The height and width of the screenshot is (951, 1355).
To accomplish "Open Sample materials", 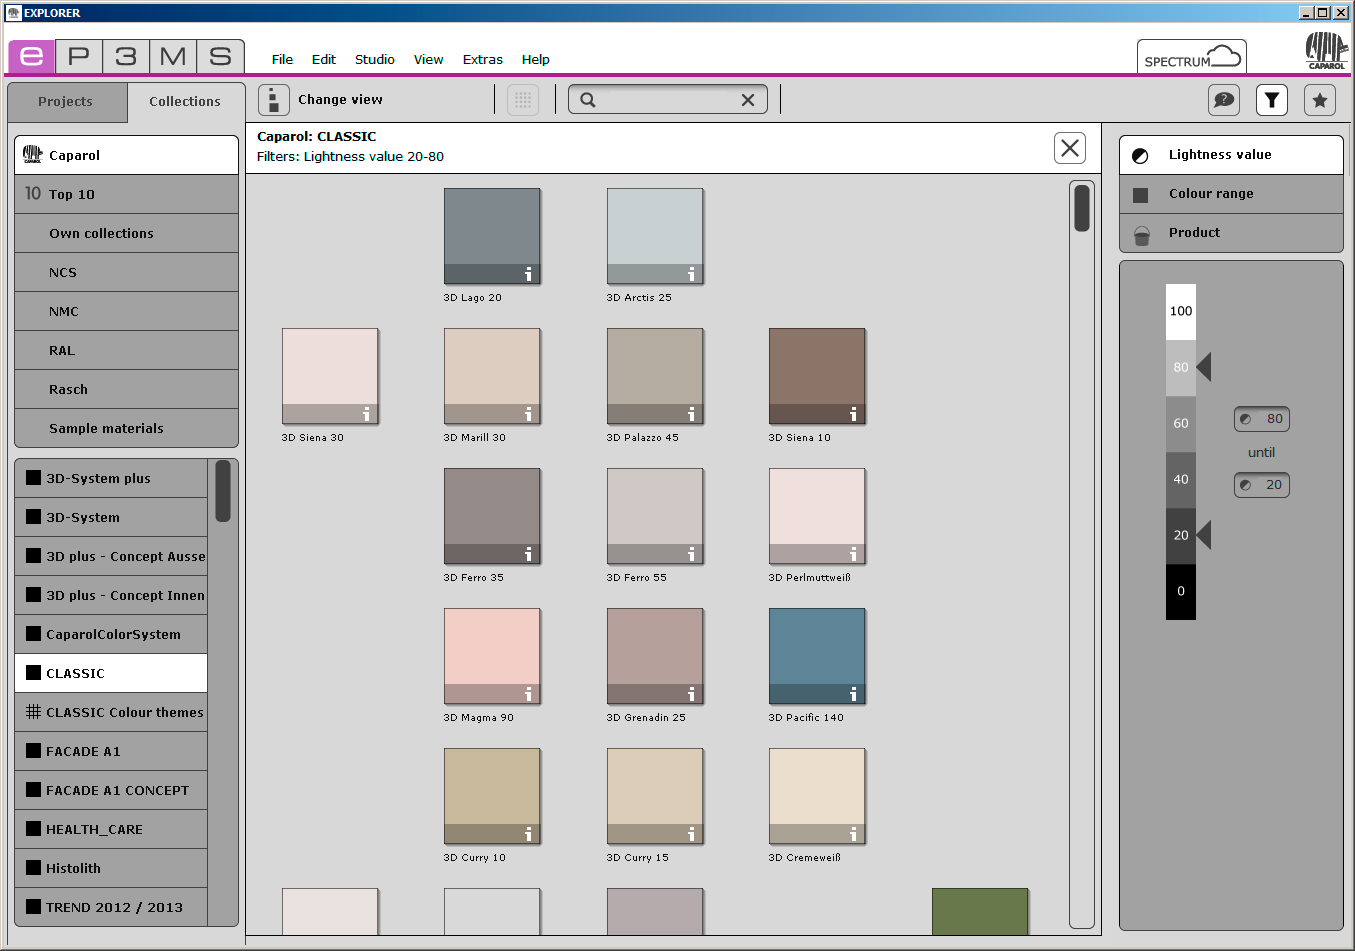I will click(x=126, y=428).
